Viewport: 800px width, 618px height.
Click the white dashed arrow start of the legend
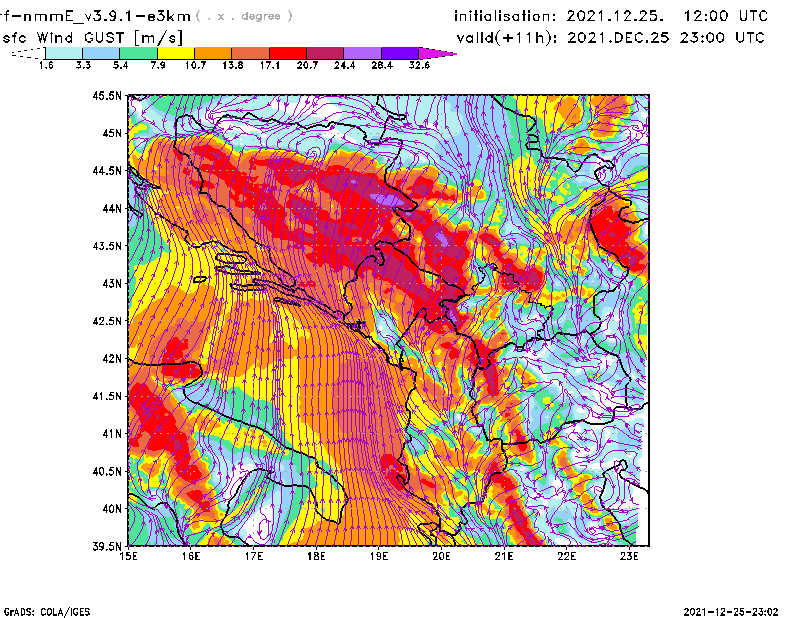tap(28, 53)
